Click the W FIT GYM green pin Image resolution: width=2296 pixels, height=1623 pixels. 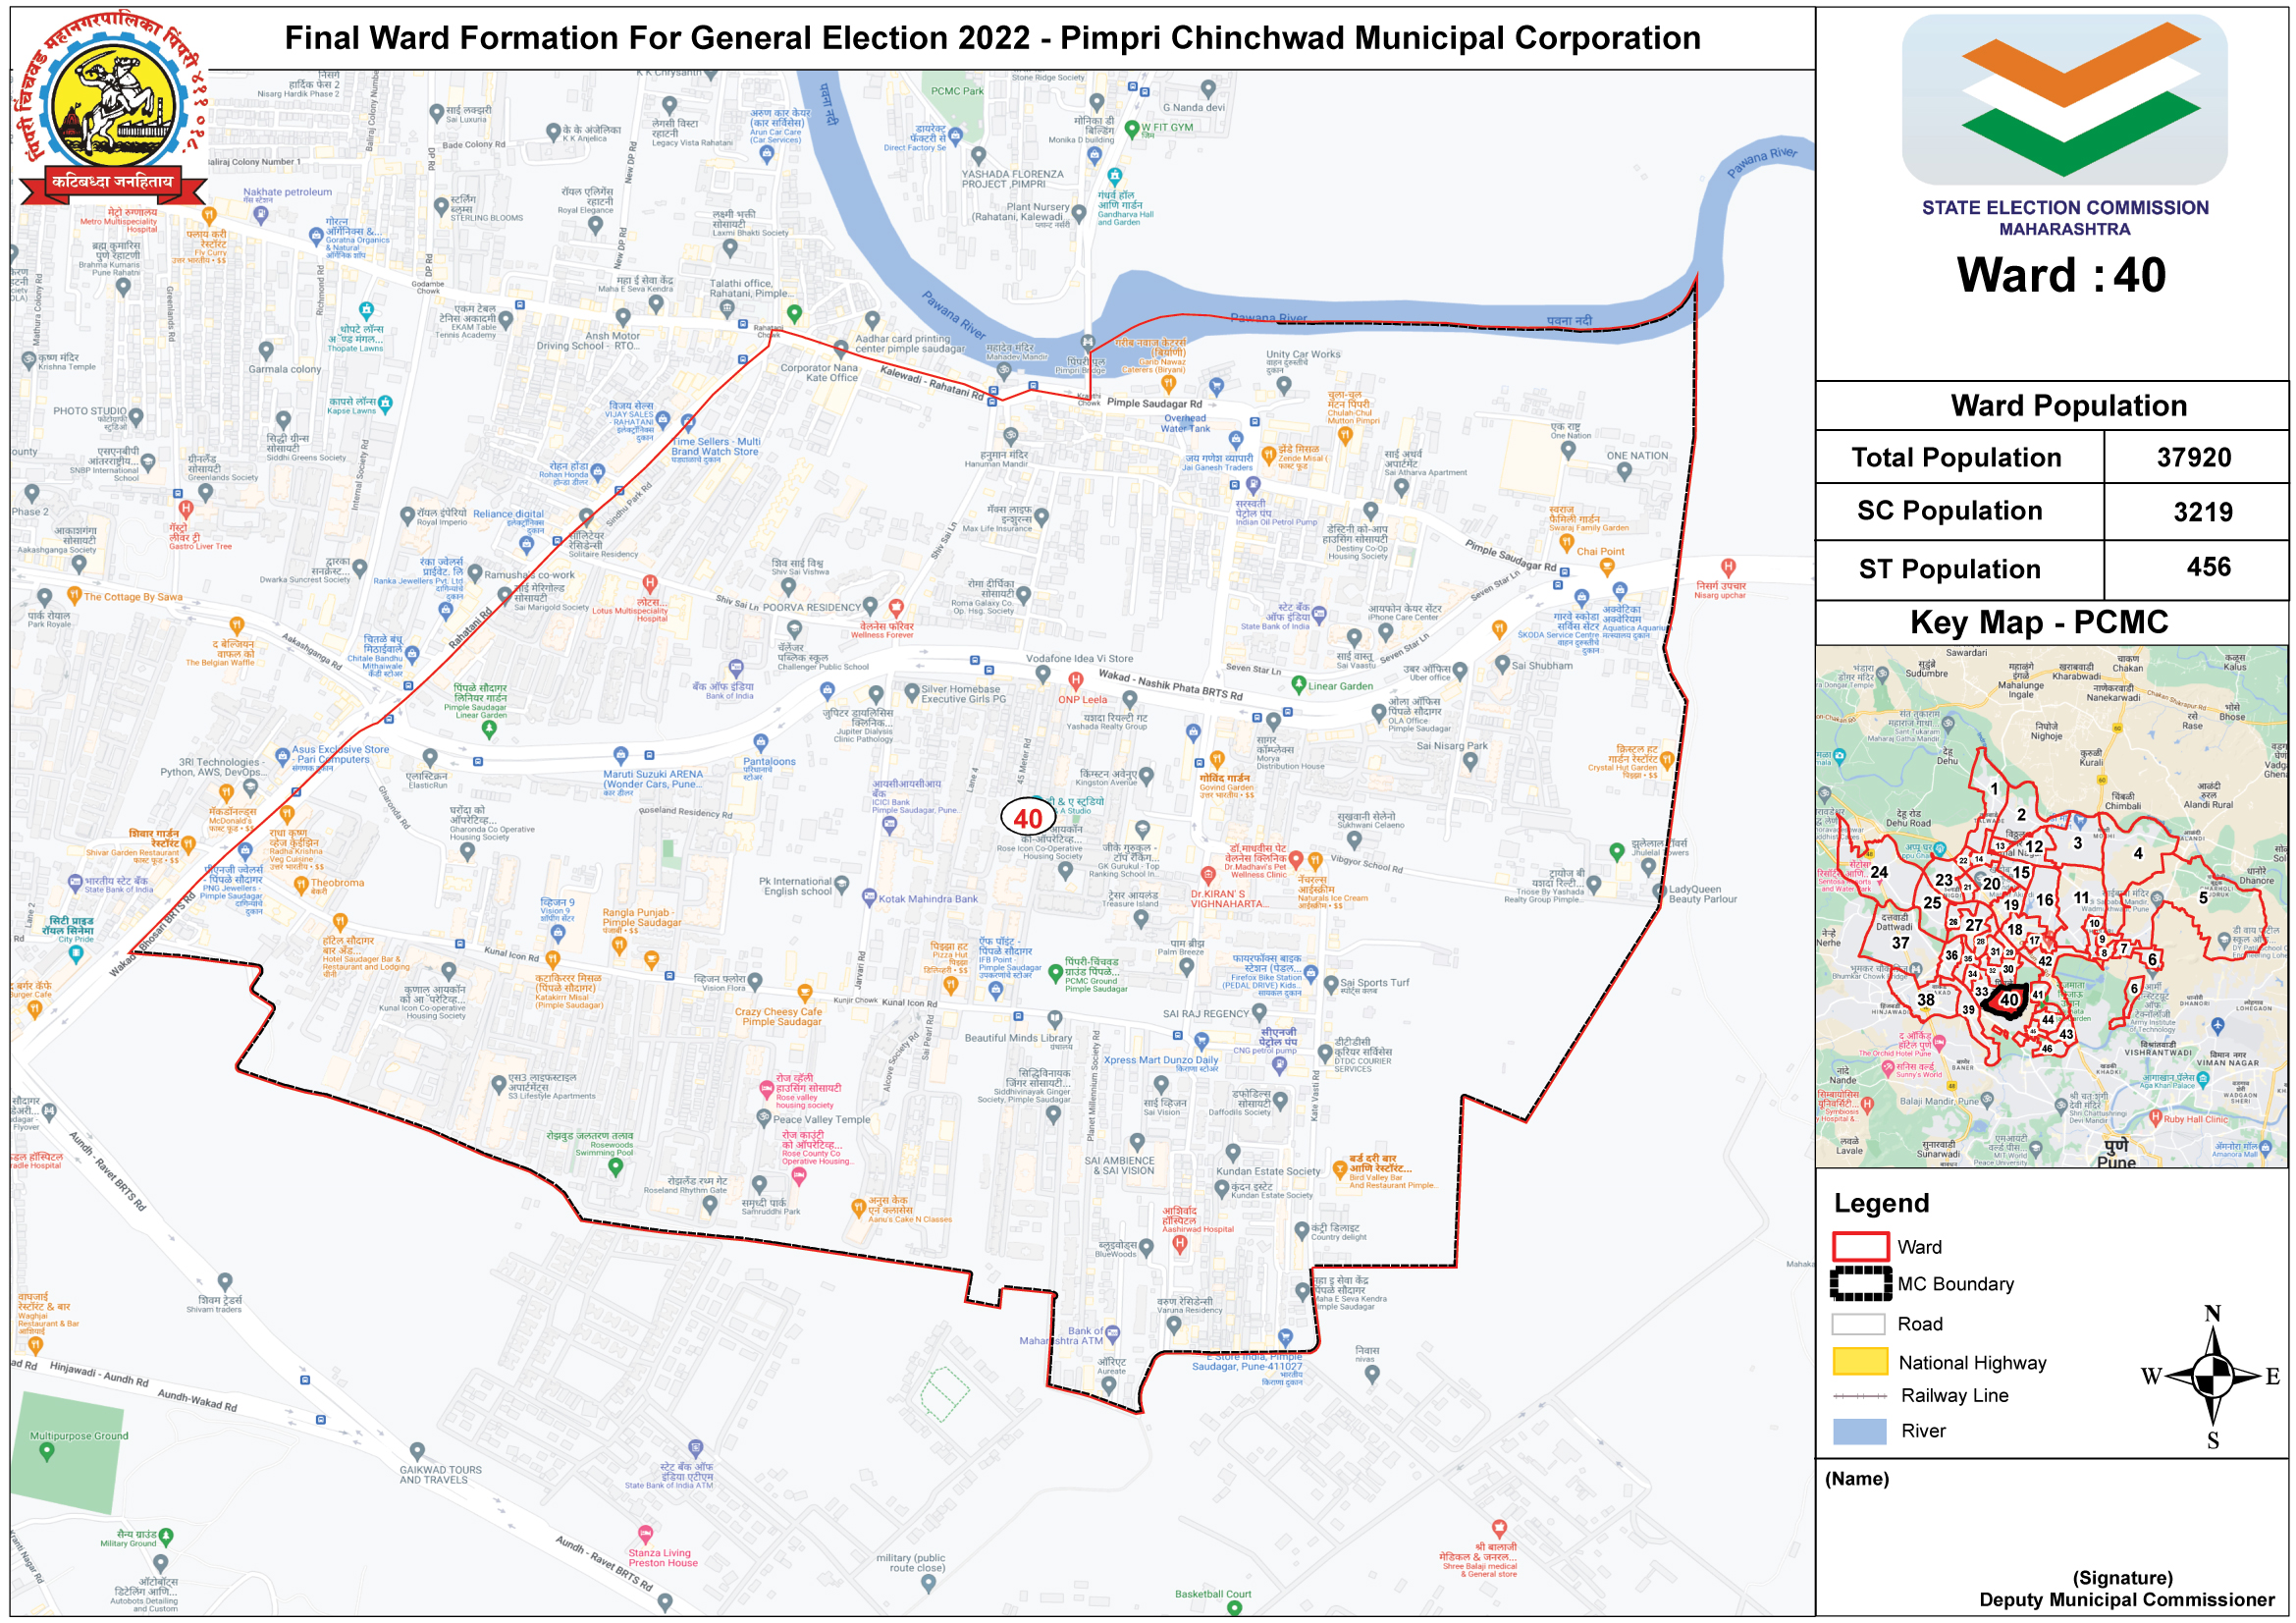1132,128
